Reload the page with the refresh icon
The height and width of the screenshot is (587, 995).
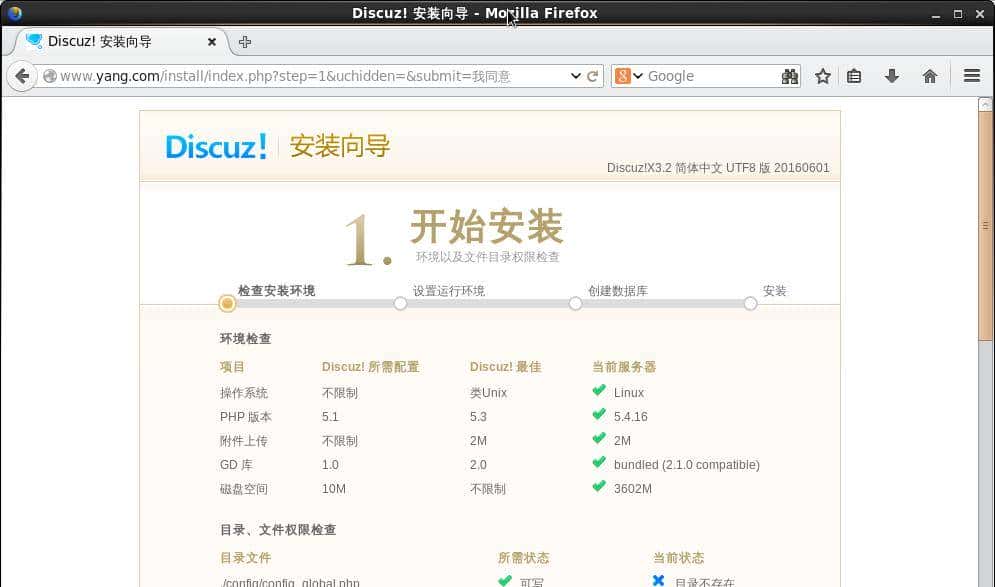pyautogui.click(x=593, y=76)
